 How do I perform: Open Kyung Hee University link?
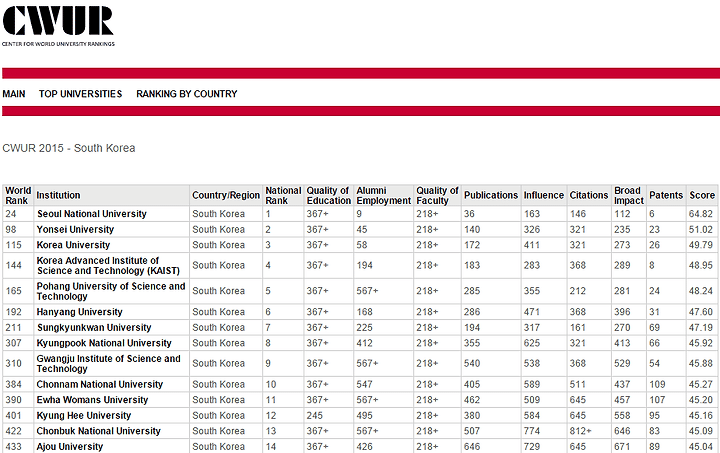coord(84,416)
